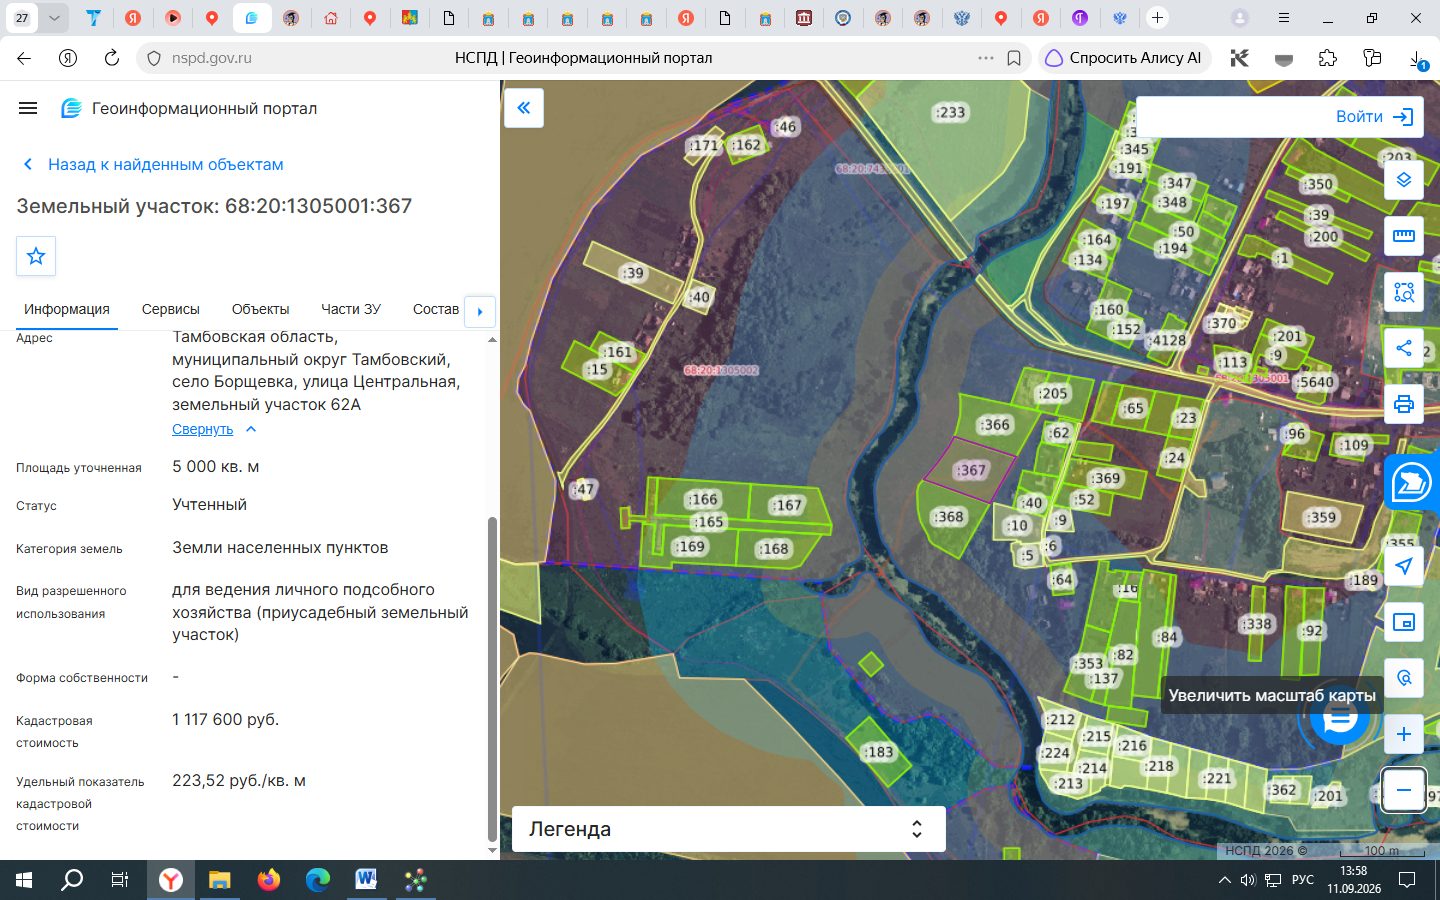Click the Состав tab
Image resolution: width=1440 pixels, height=900 pixels.
[x=436, y=309]
